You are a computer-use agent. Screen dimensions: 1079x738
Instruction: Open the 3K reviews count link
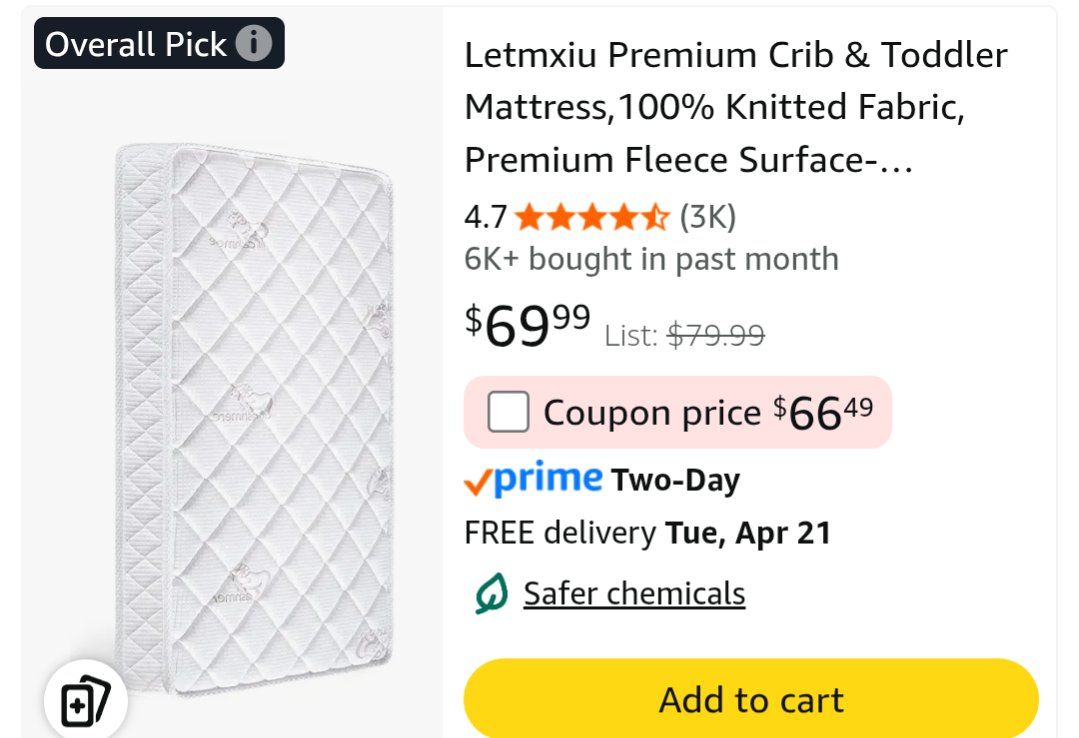point(707,217)
